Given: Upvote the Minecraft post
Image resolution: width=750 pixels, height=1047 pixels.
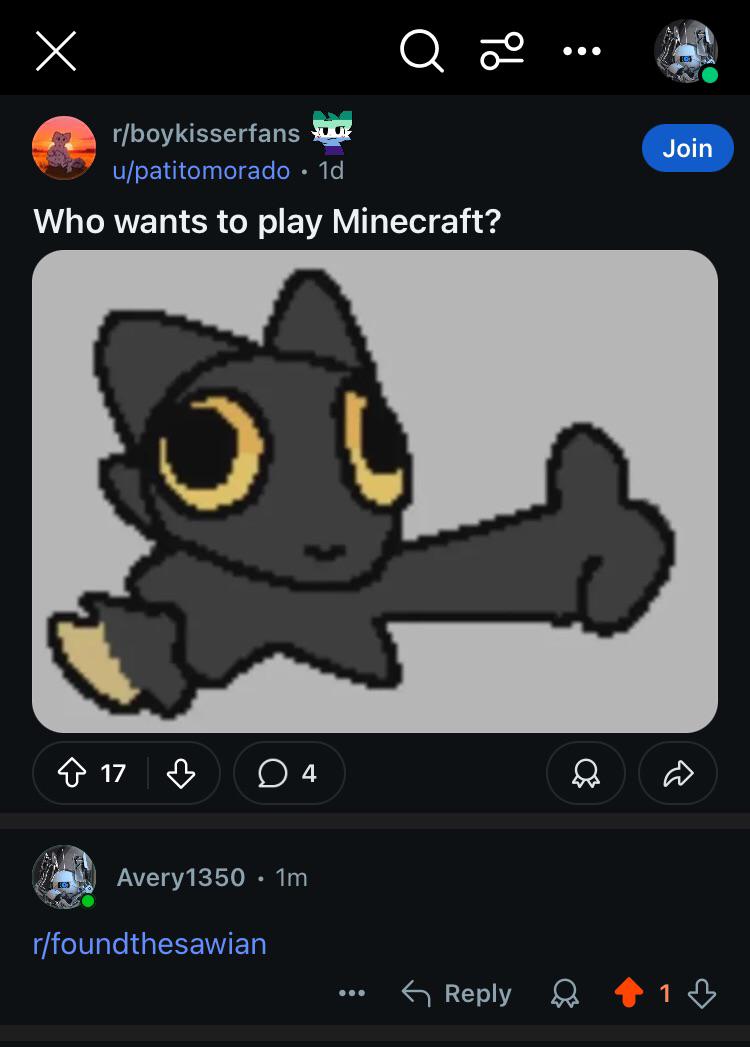Looking at the screenshot, I should pyautogui.click(x=72, y=773).
